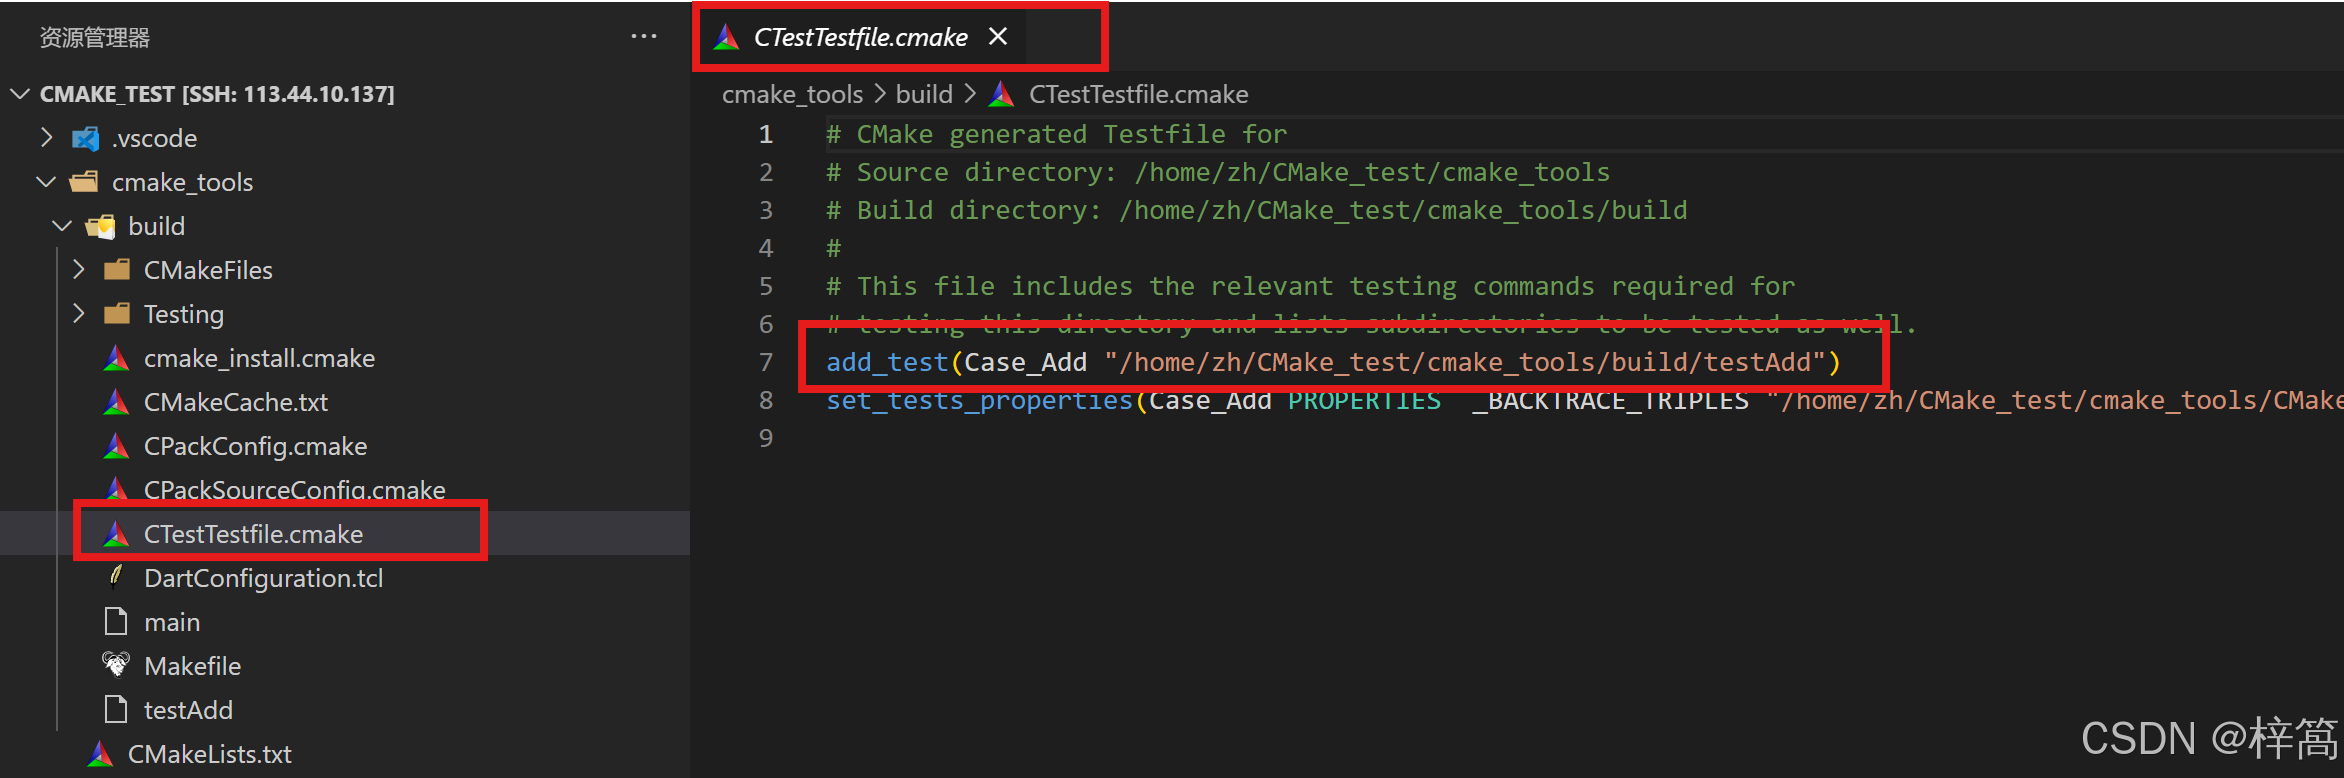Screen dimensions: 2344x778
Task: Click the Makefile gnu icon
Action: pos(116,664)
